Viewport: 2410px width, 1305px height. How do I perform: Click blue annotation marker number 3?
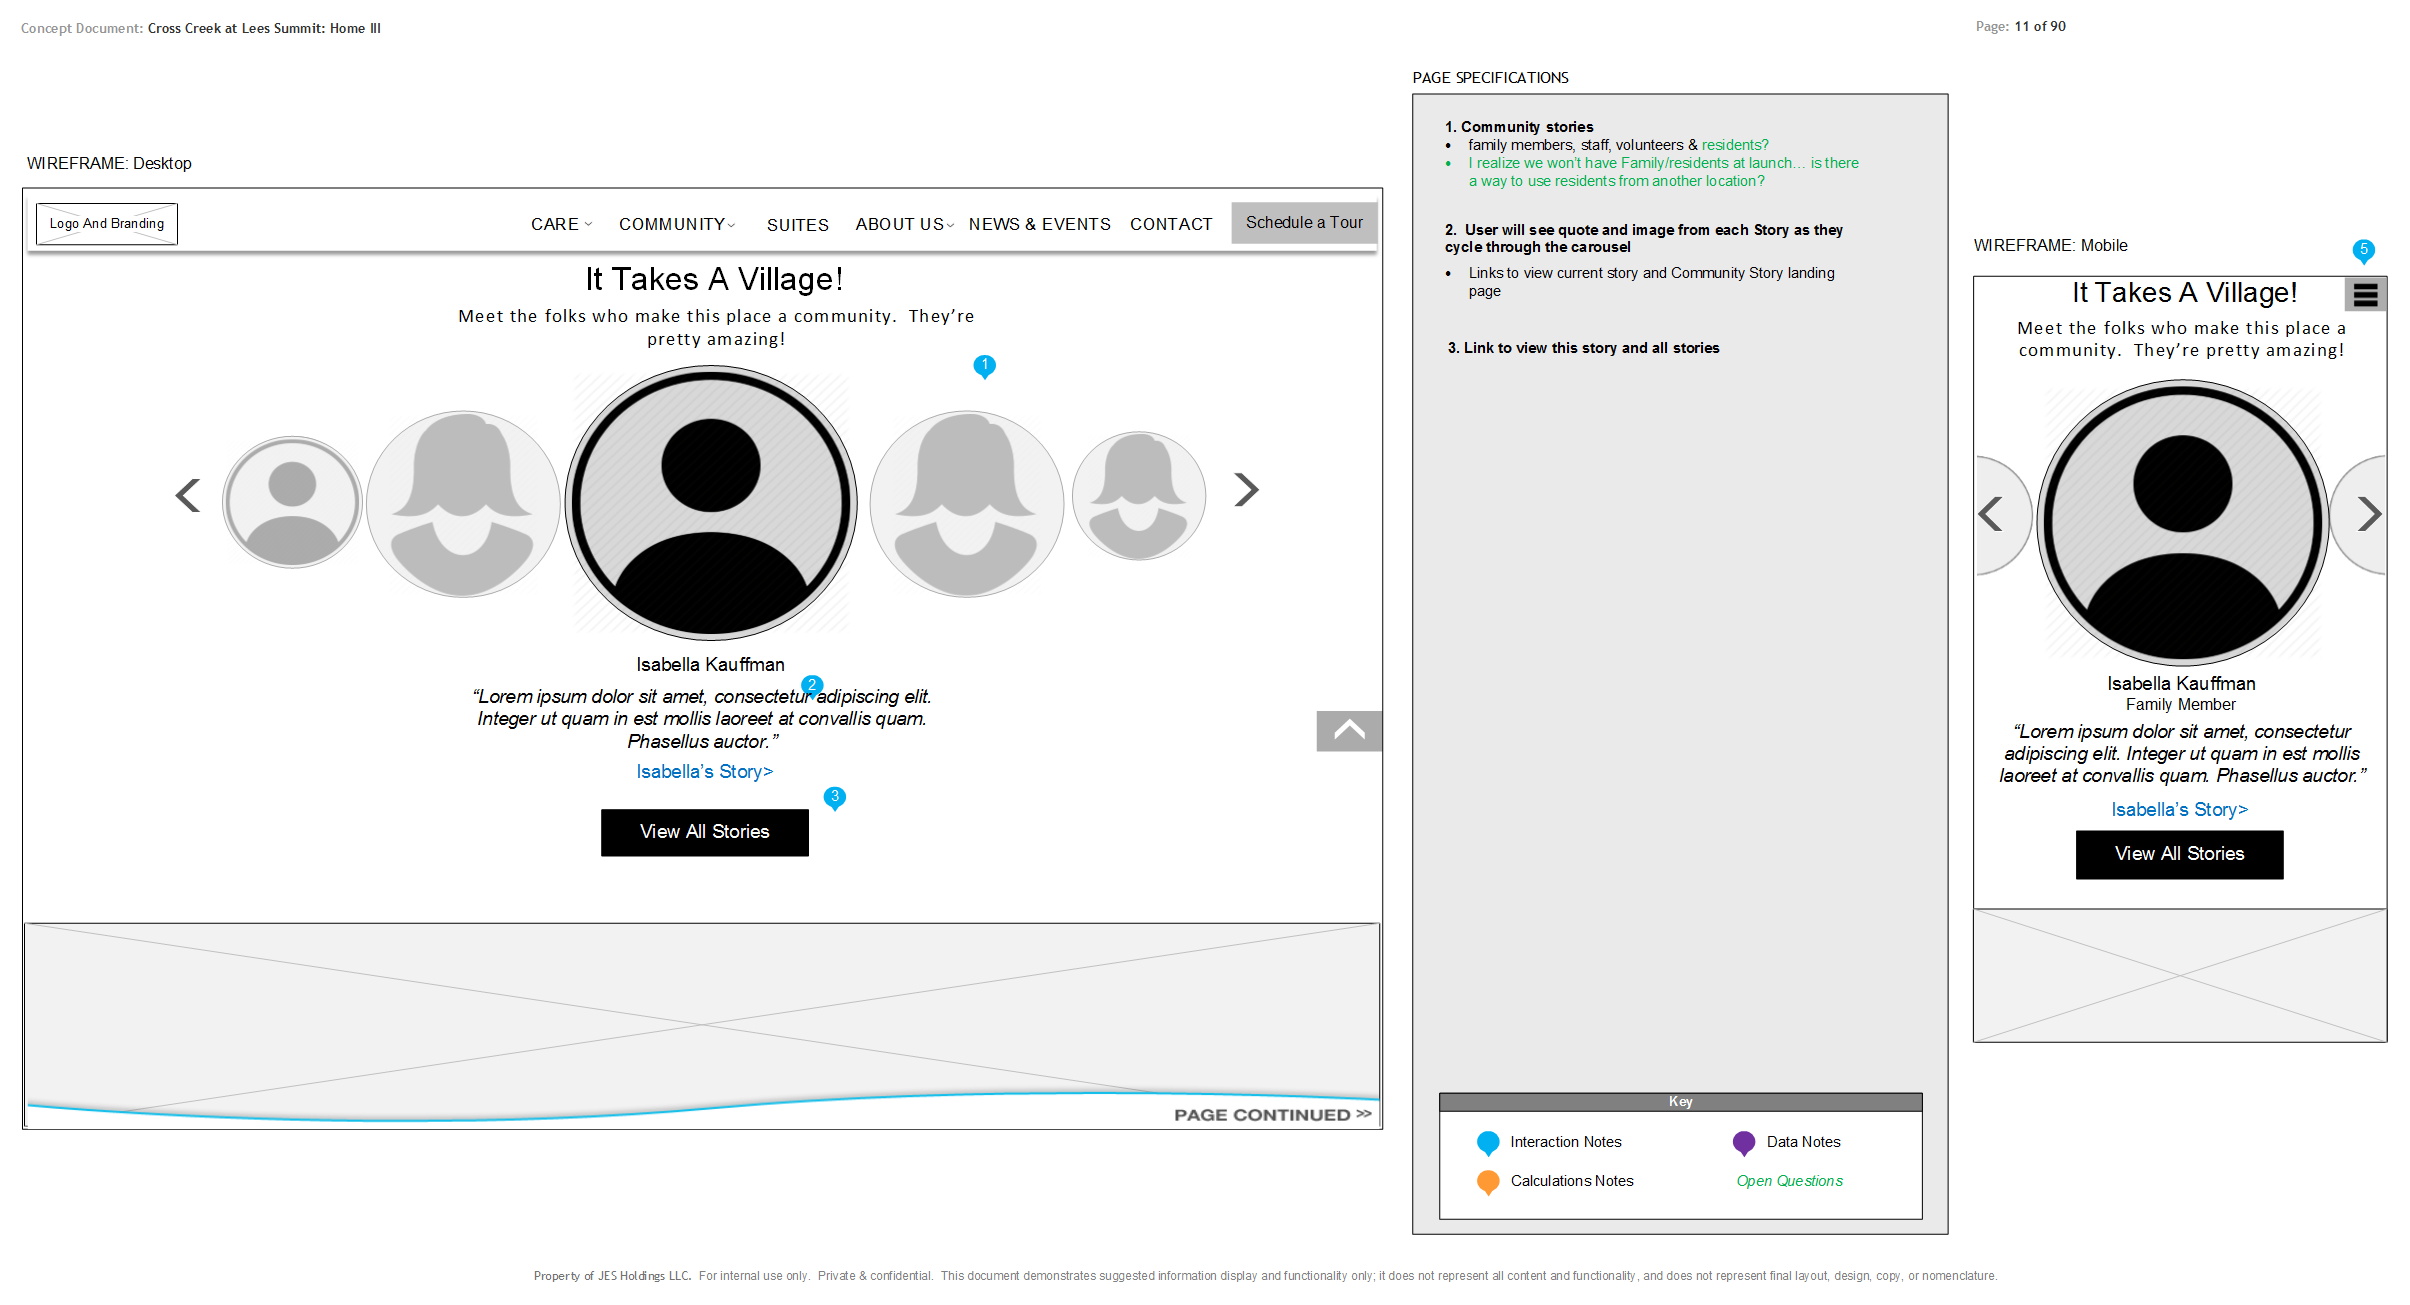pos(834,797)
